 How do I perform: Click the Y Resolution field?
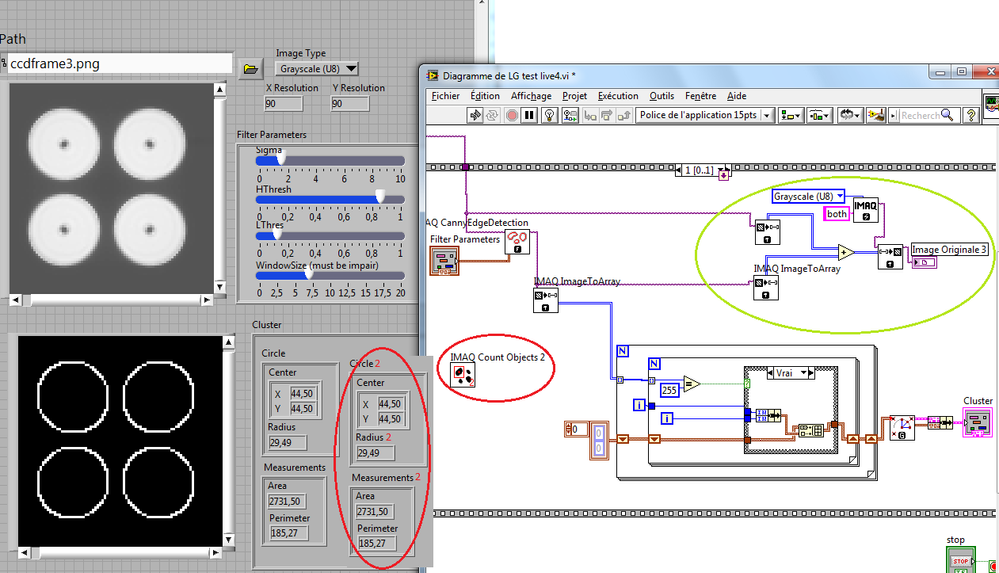[x=350, y=103]
